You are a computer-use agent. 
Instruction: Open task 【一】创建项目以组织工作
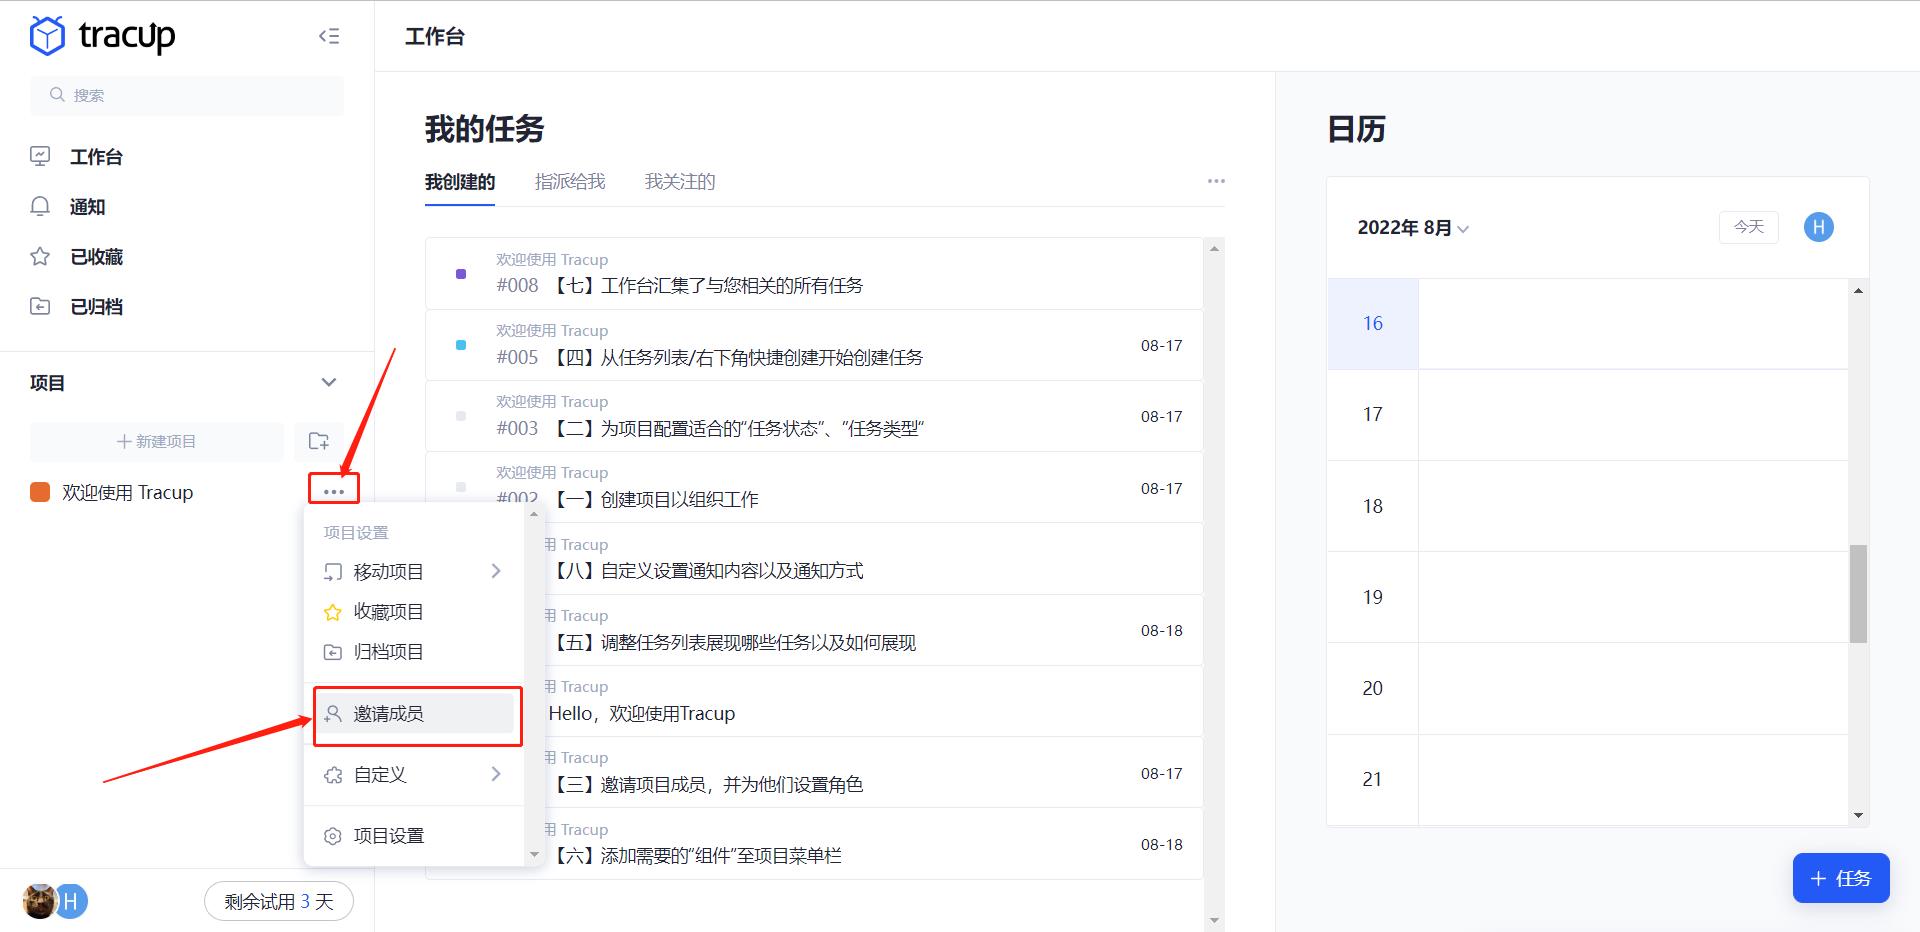click(814, 487)
